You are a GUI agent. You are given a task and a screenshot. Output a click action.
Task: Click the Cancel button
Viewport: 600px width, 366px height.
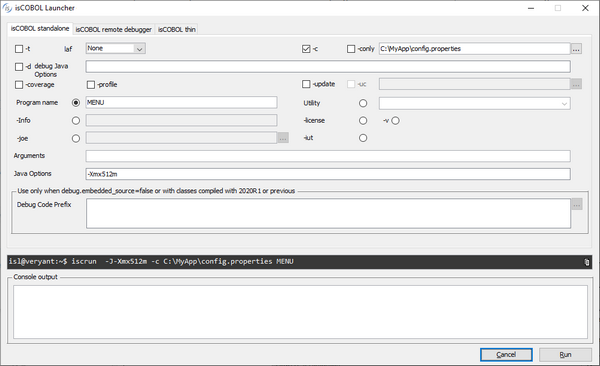pos(506,355)
